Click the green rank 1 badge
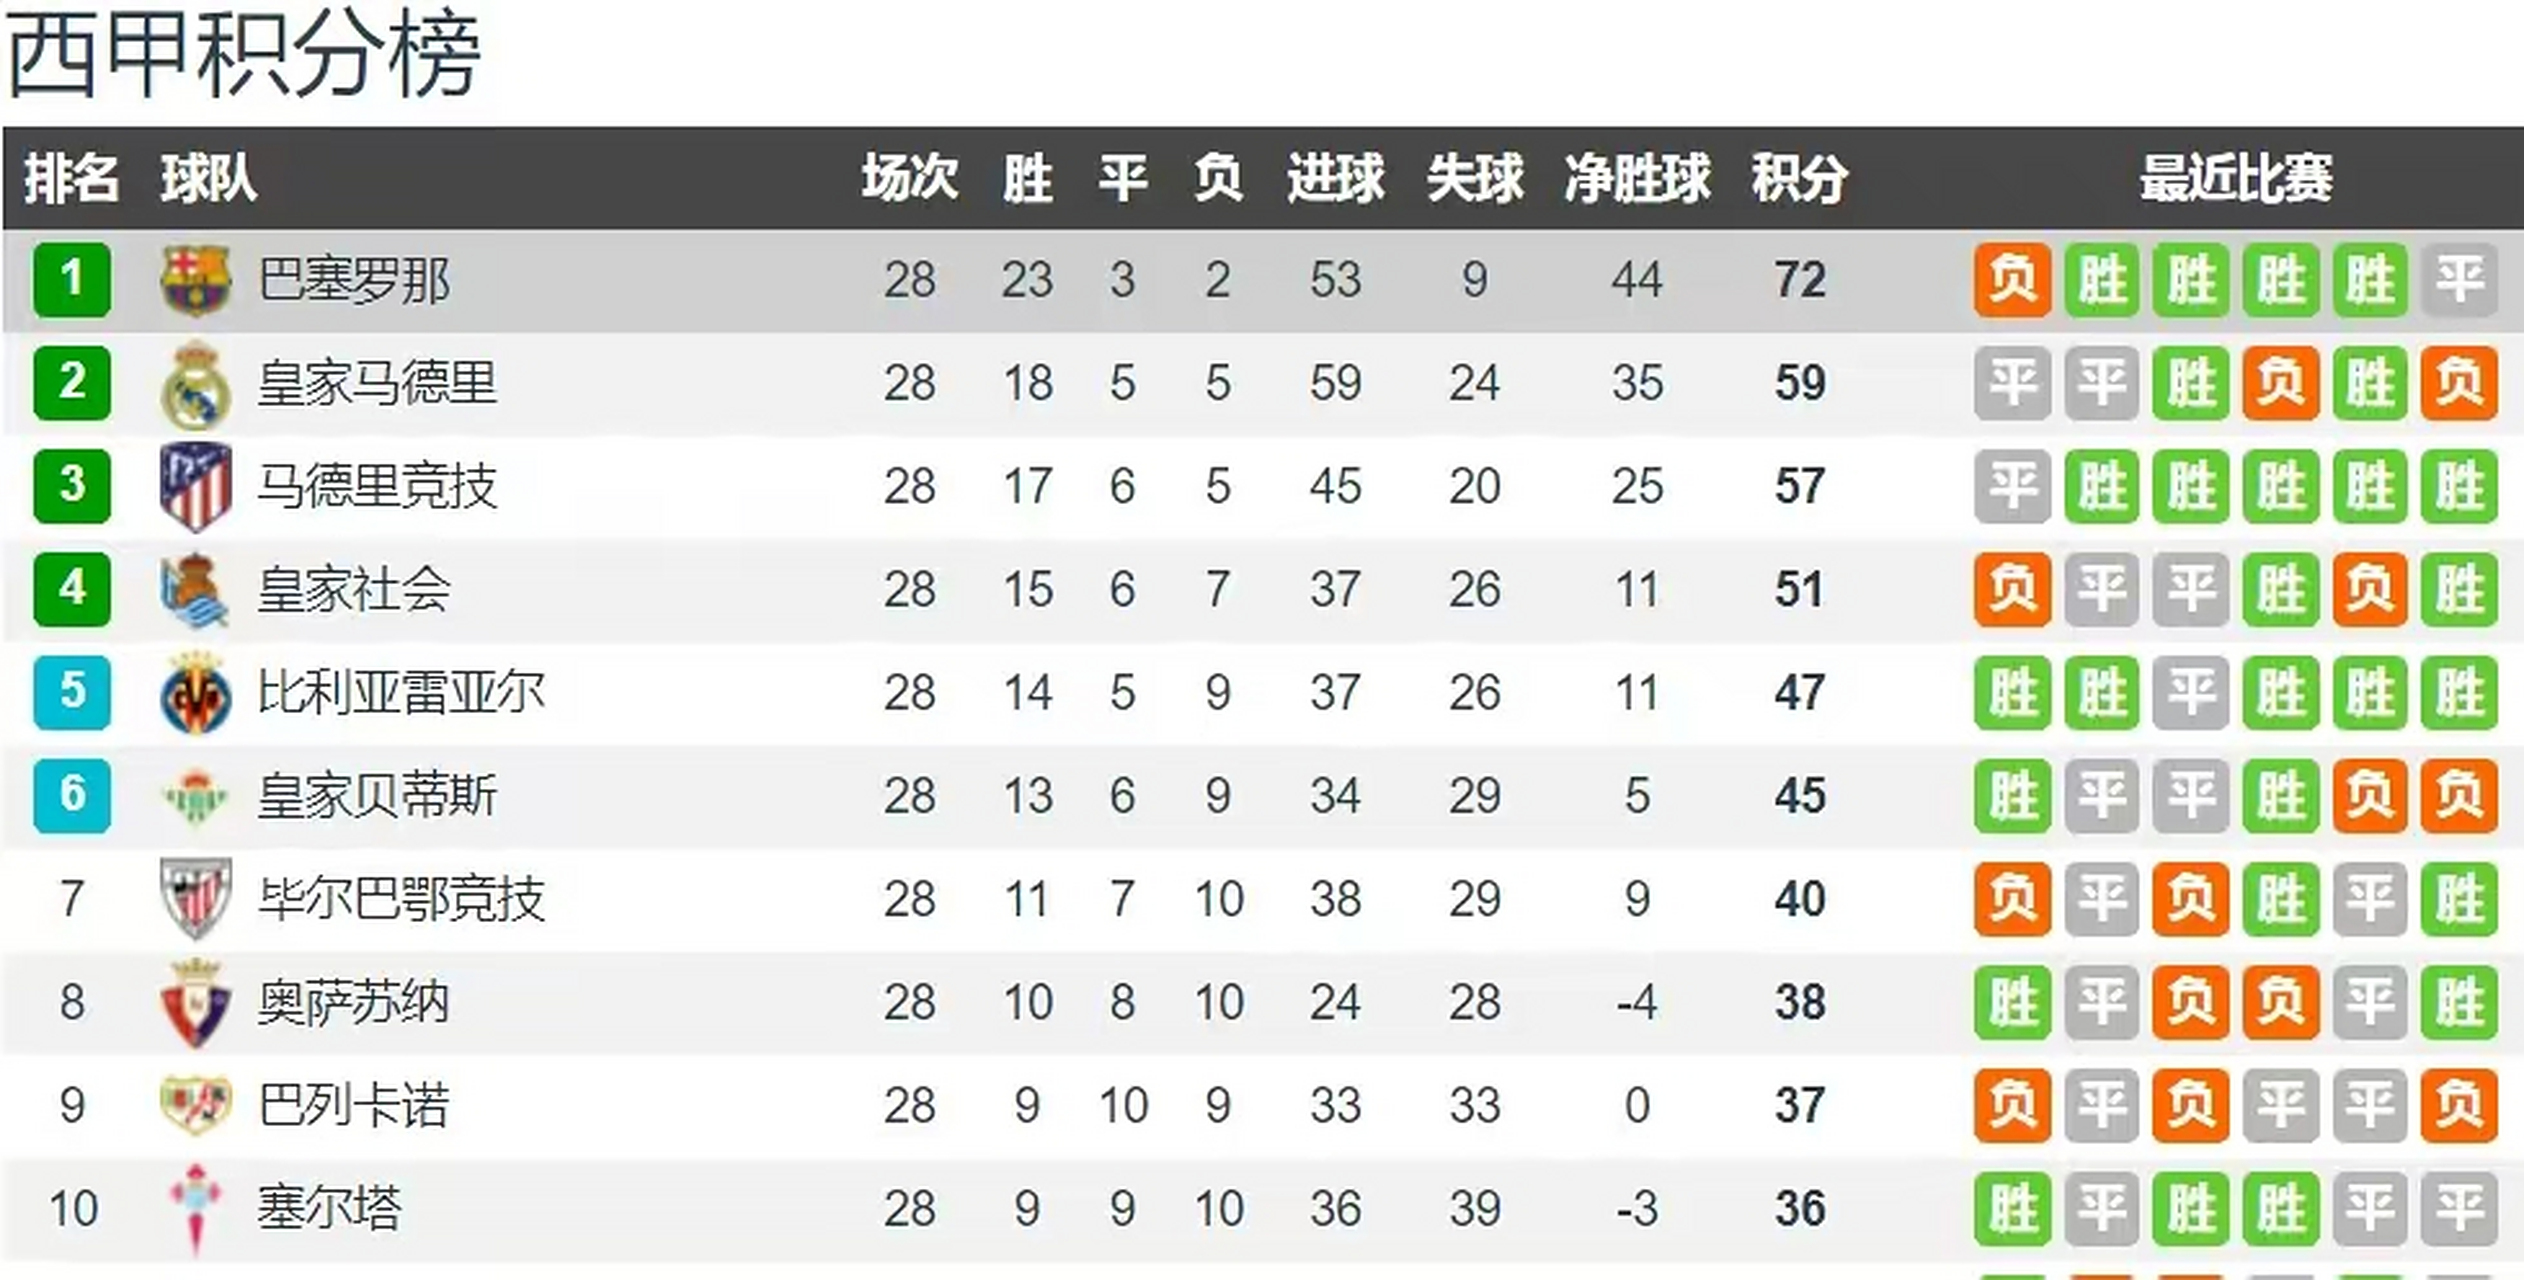 72,280
